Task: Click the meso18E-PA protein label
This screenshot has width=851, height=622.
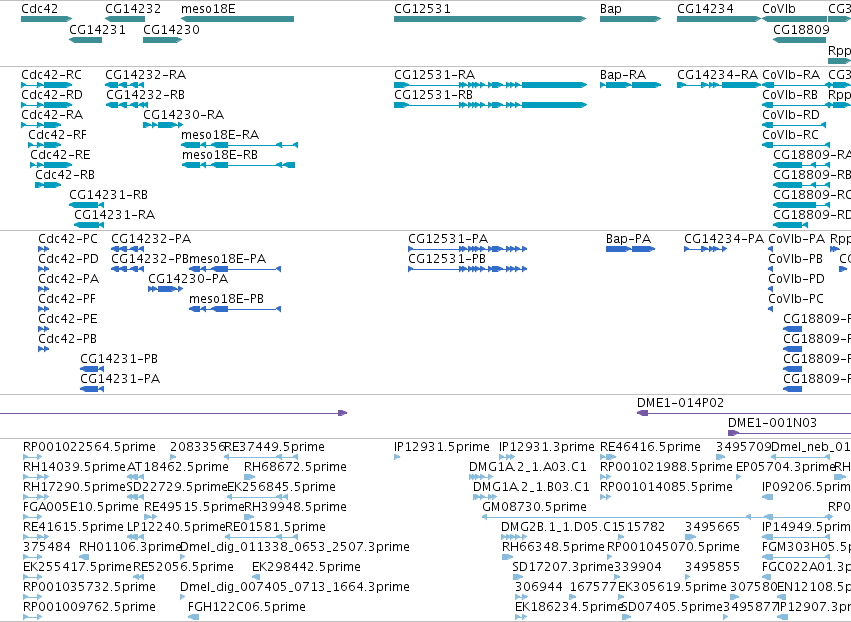Action: [x=227, y=259]
